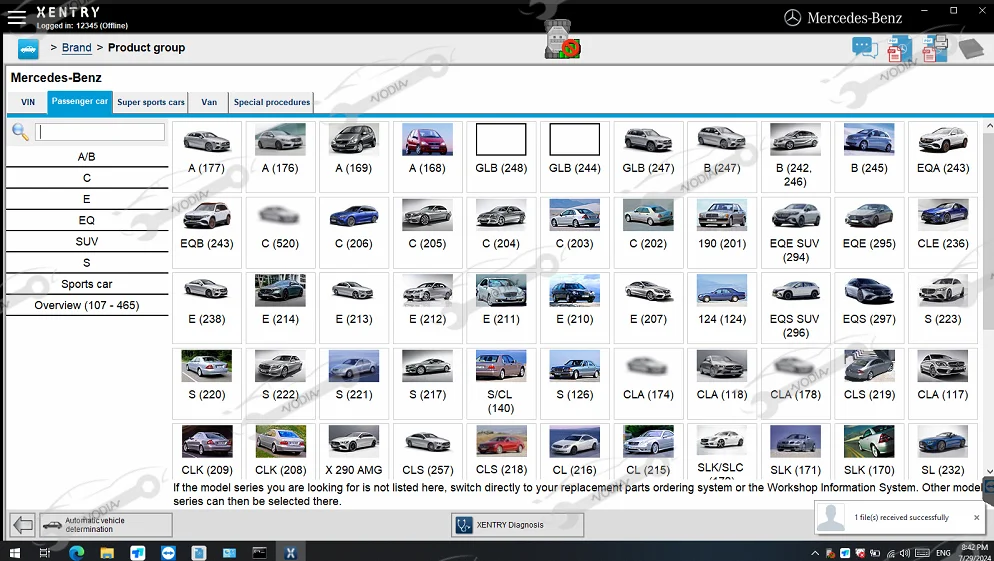The height and width of the screenshot is (561, 994).
Task: Select the C (206) model series
Action: (x=354, y=232)
